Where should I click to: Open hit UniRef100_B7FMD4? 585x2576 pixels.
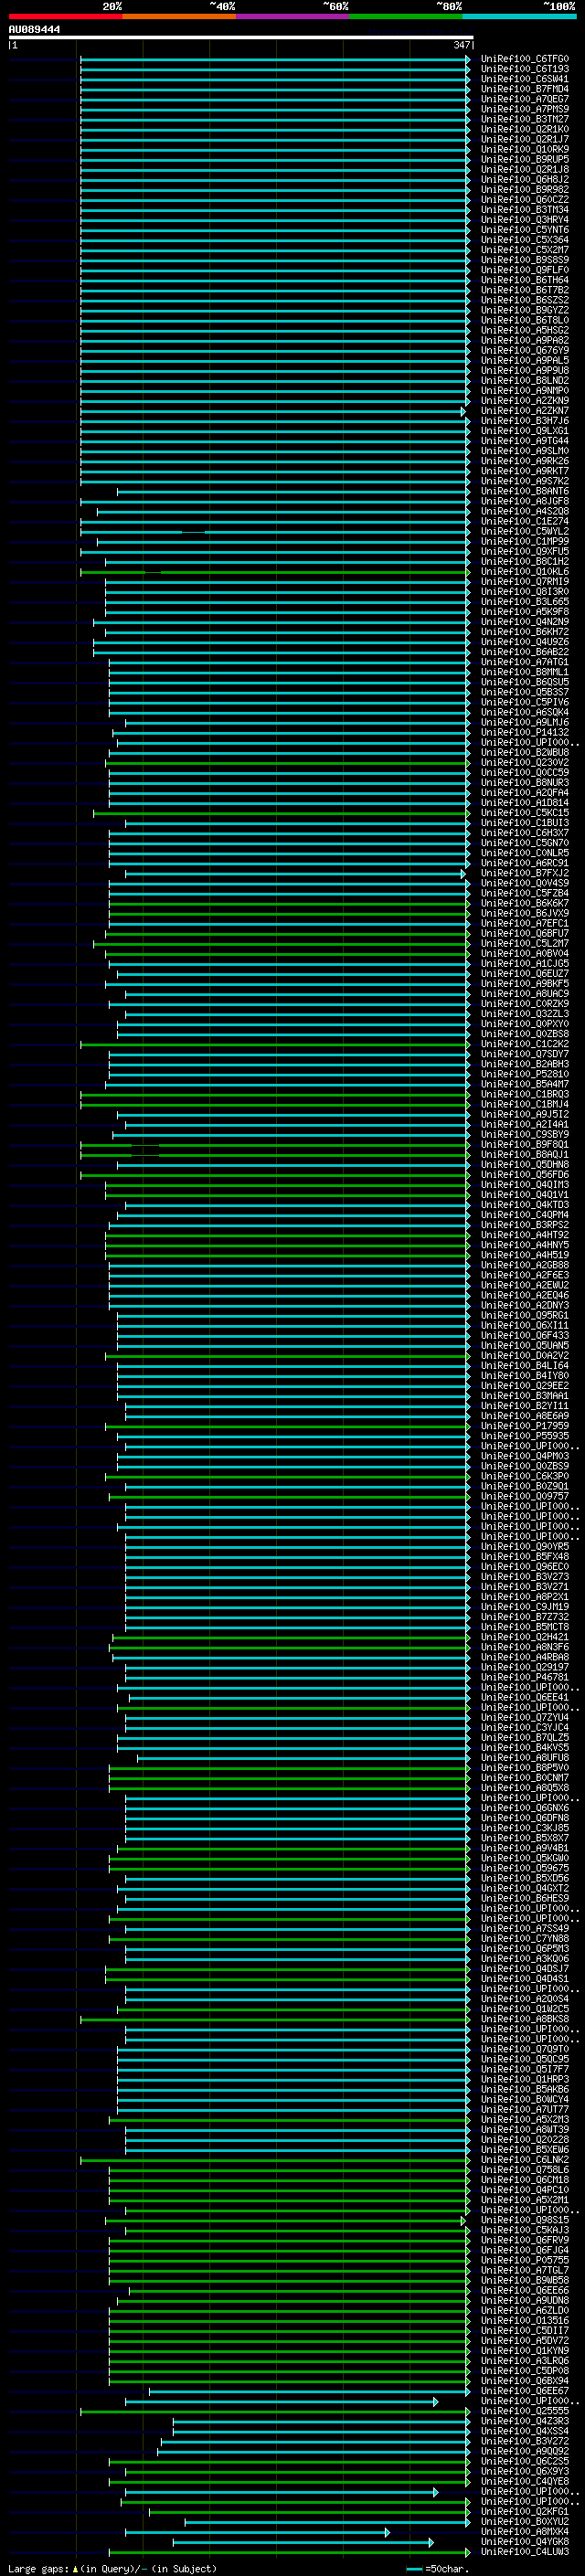525,89
